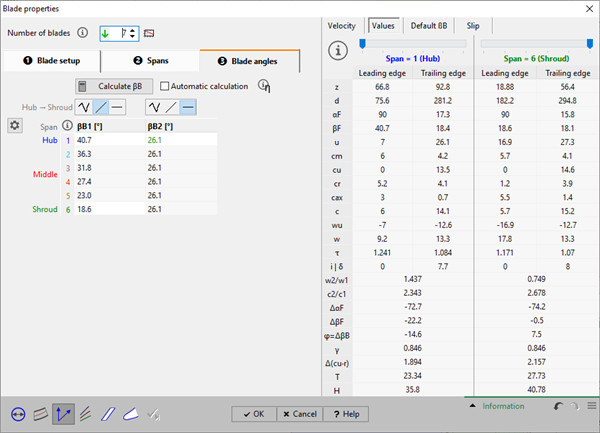This screenshot has width=600, height=433.
Task: Click the w2/w1 hub value 1.437
Action: pos(412,279)
